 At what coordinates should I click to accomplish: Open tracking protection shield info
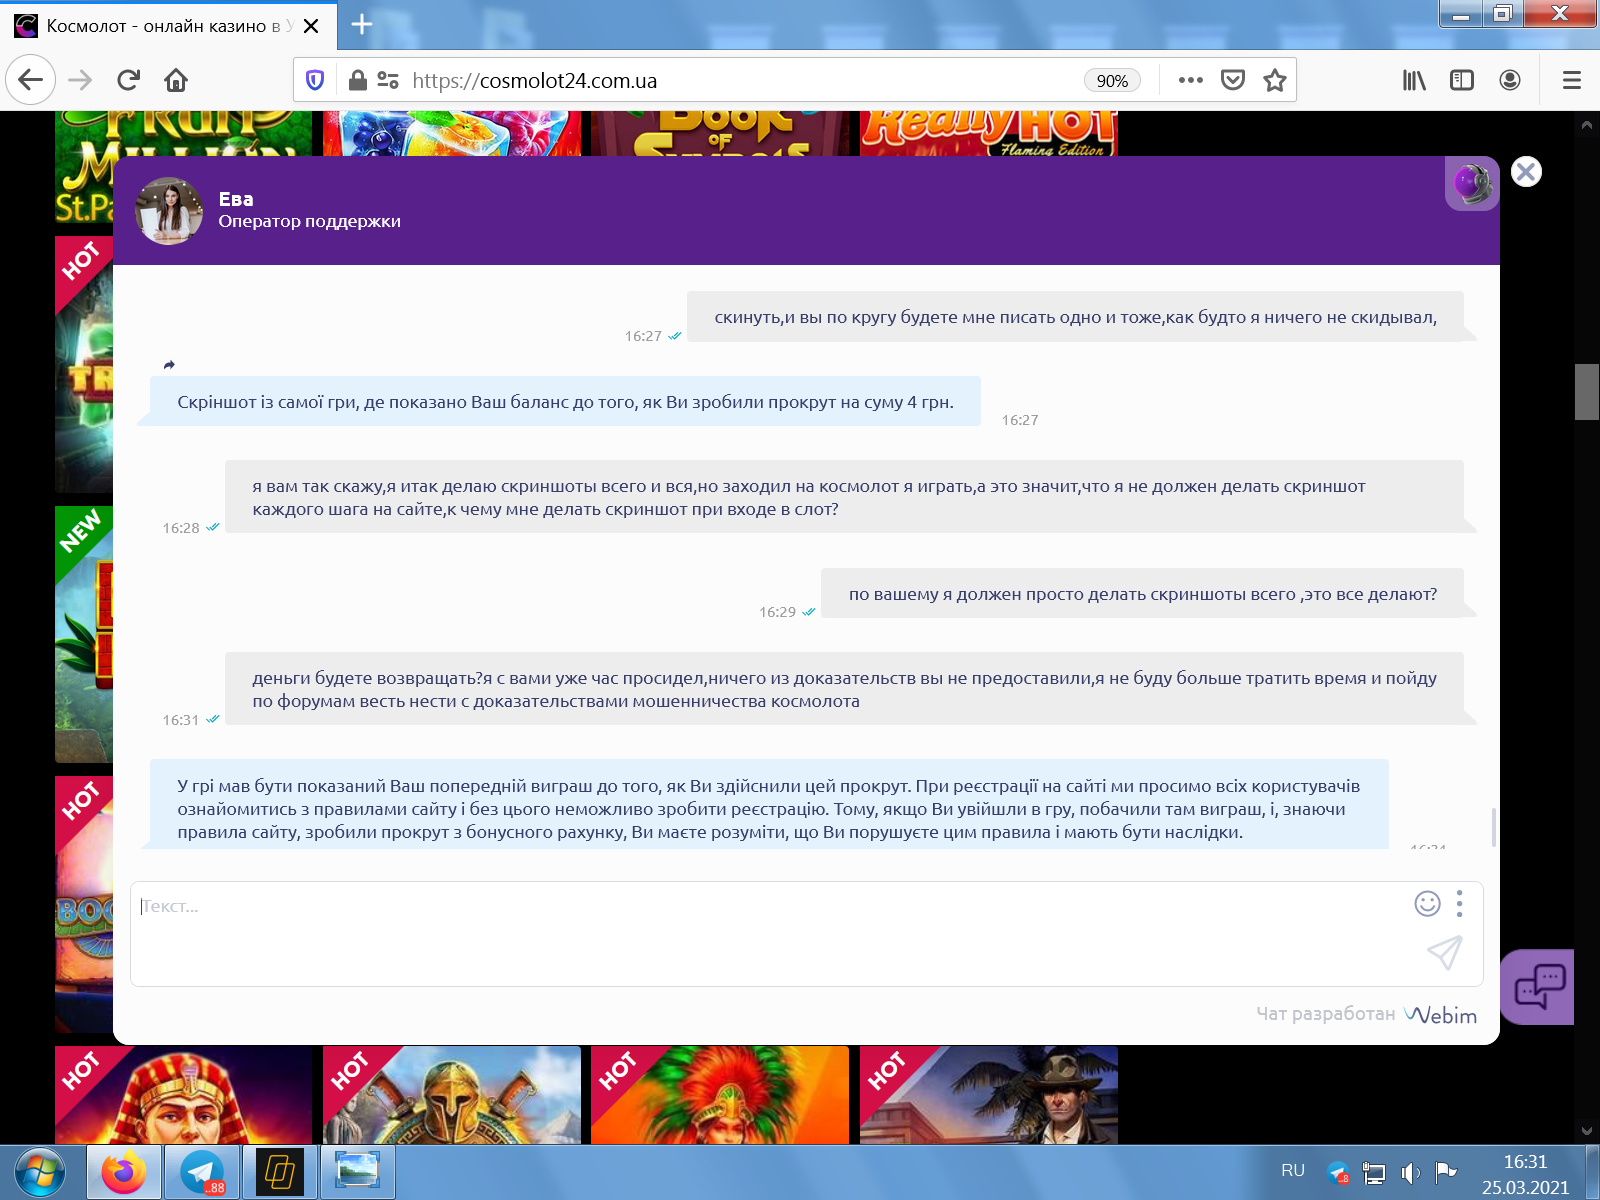[x=315, y=80]
